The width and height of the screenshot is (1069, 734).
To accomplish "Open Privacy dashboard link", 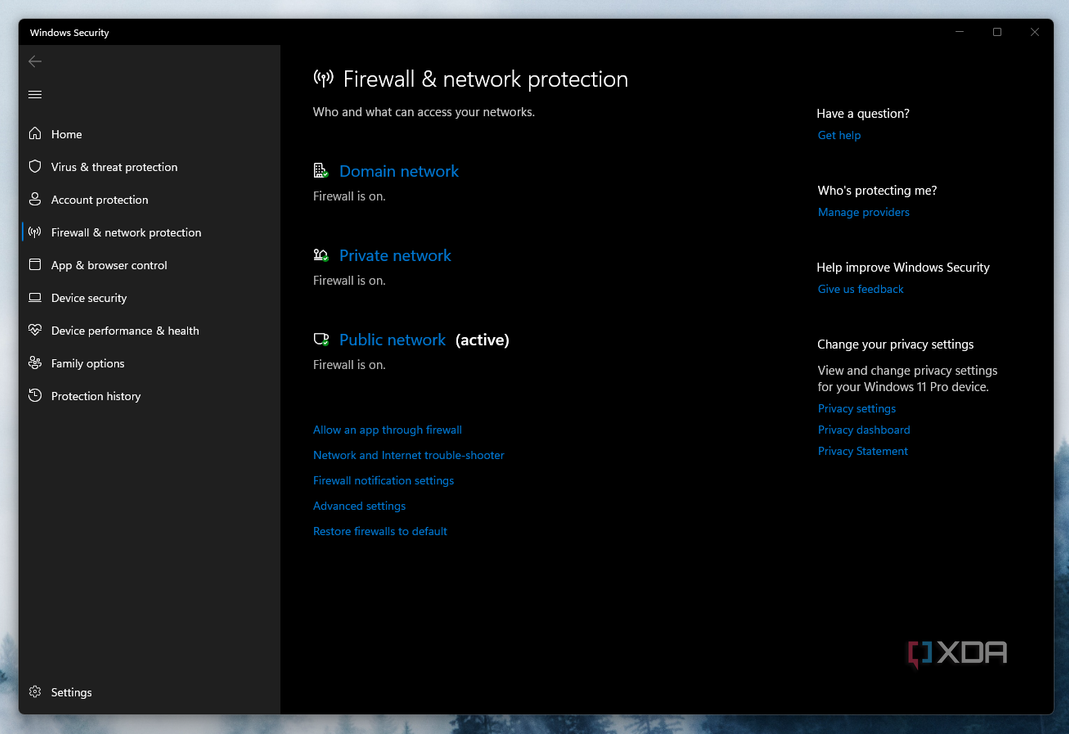I will click(x=864, y=429).
